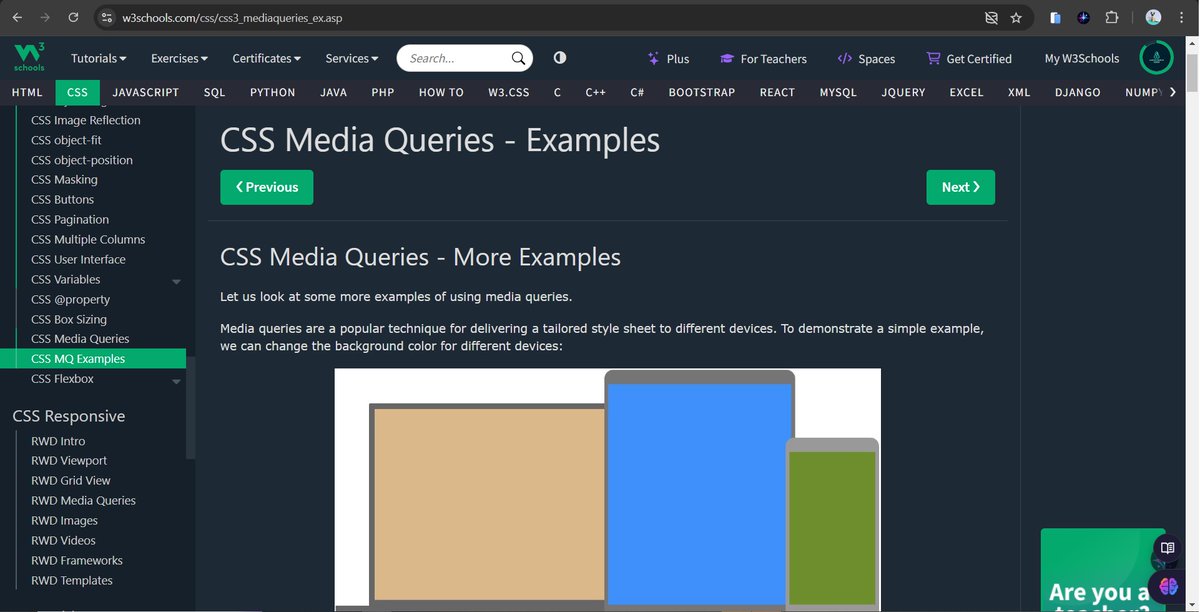Open the Tutorials dropdown menu

tap(97, 58)
